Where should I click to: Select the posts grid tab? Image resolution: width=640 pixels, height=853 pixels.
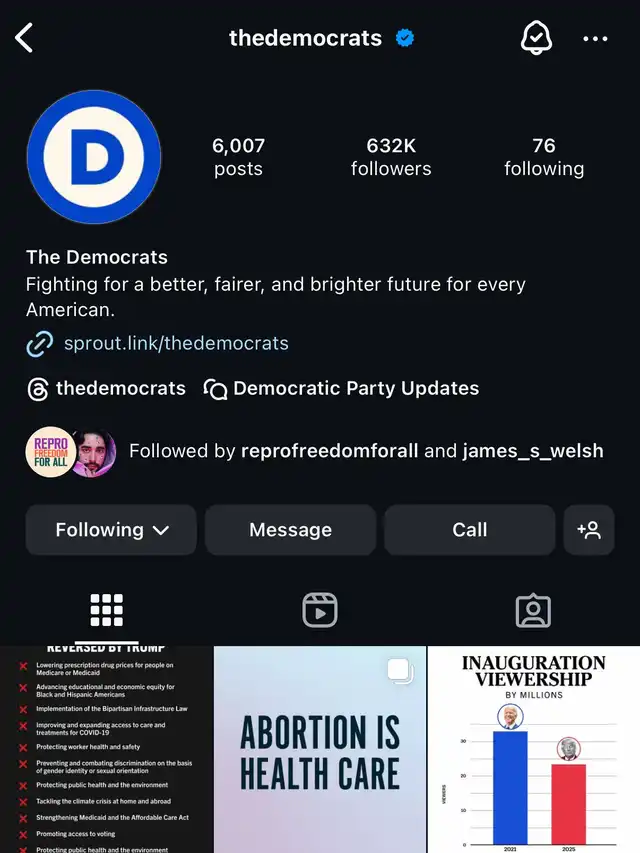(107, 610)
